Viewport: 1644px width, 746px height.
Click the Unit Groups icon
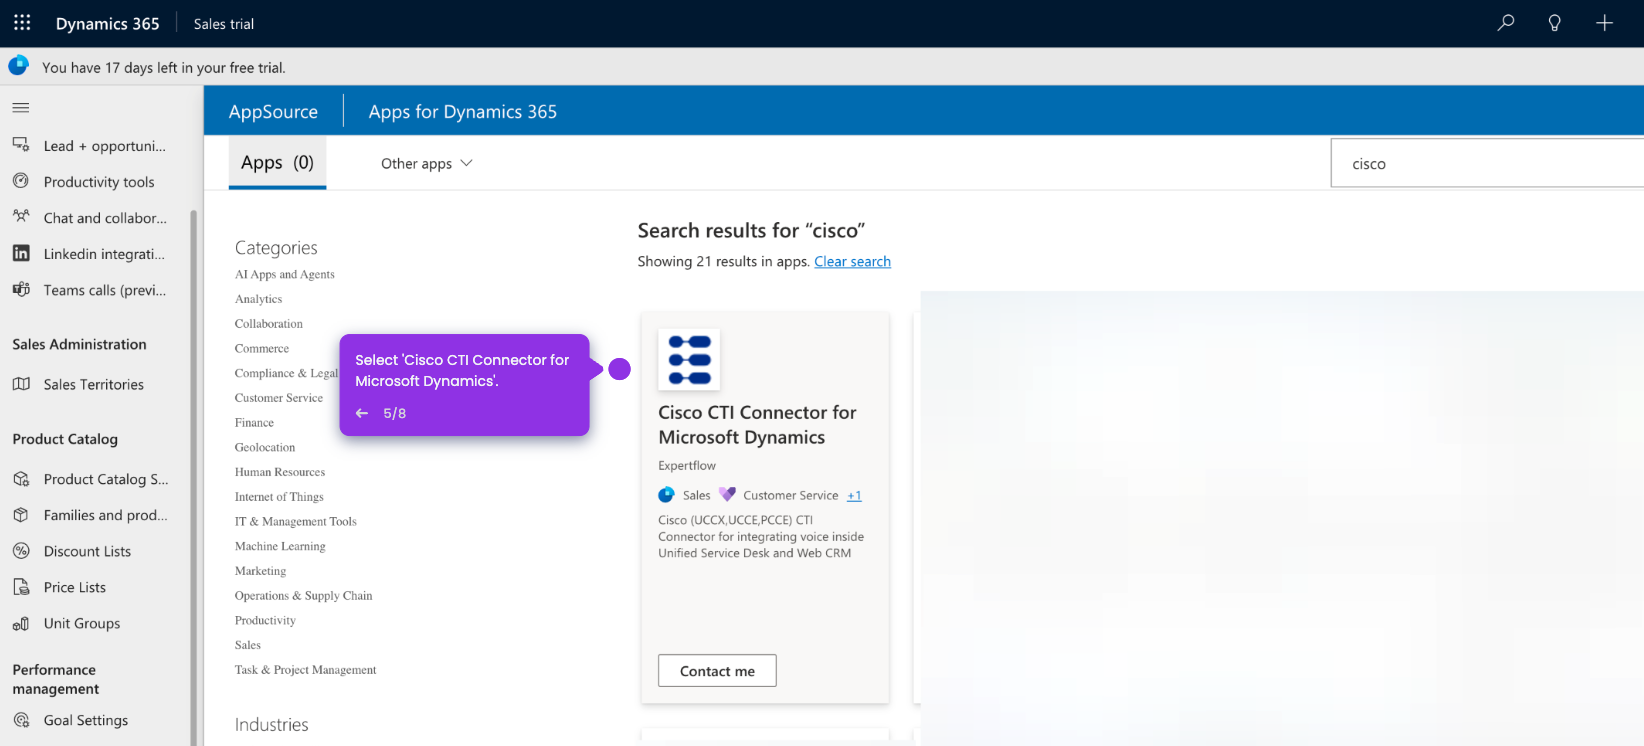[x=21, y=623]
